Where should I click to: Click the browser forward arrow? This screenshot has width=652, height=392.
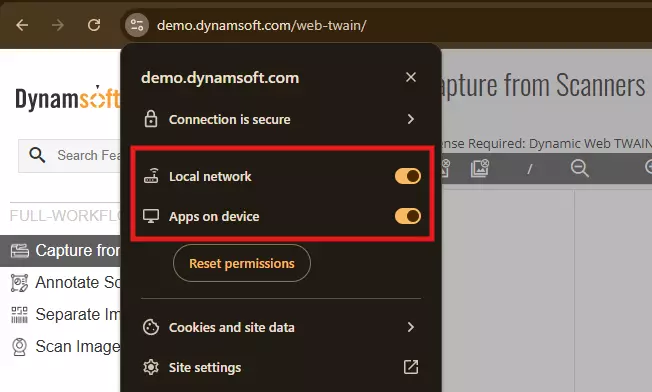coord(58,25)
